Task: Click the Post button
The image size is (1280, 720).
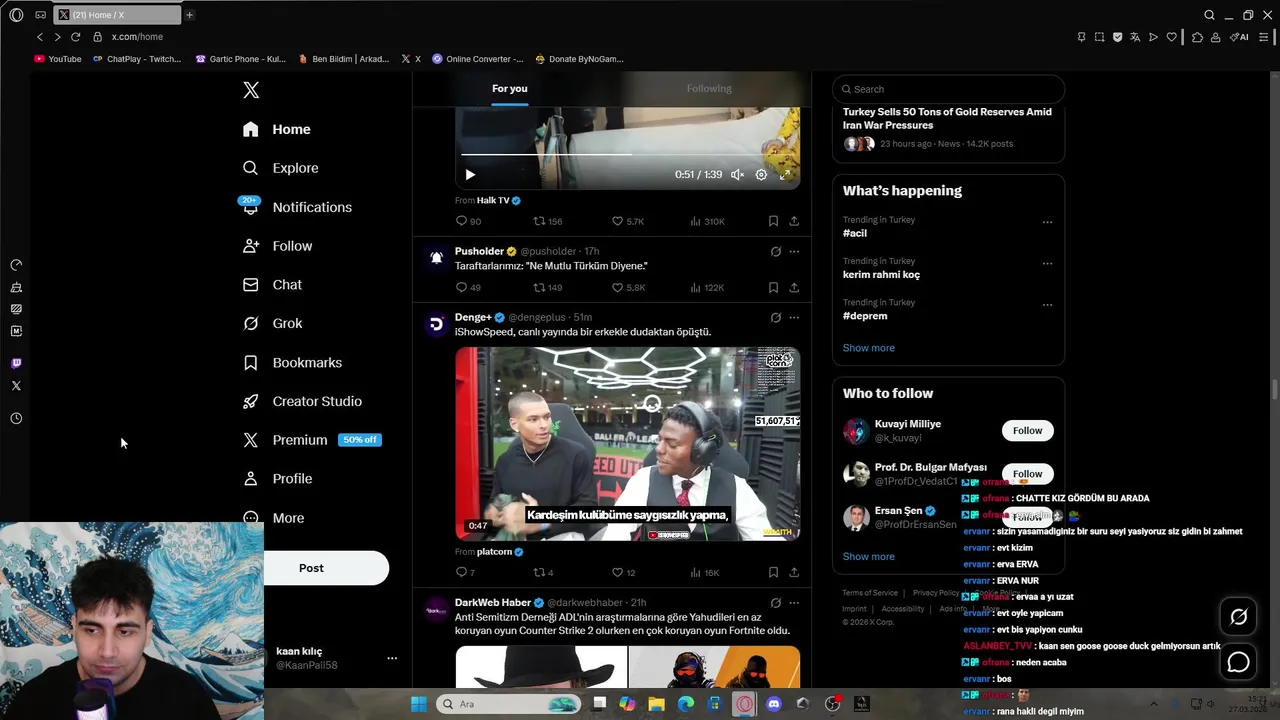Action: coord(311,568)
